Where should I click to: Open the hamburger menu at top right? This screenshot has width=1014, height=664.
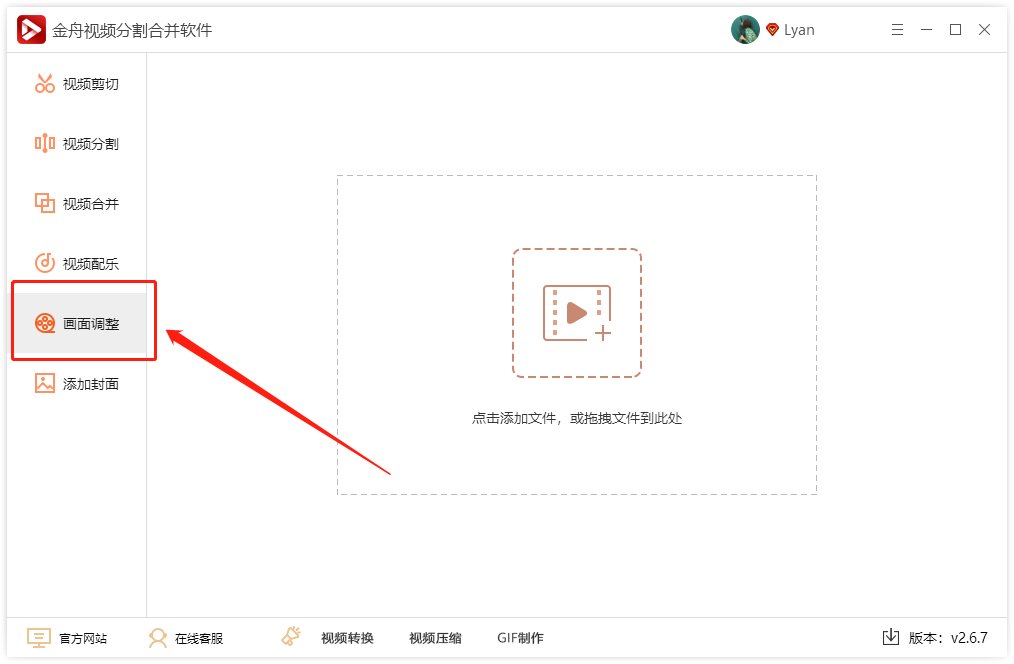pos(897,29)
